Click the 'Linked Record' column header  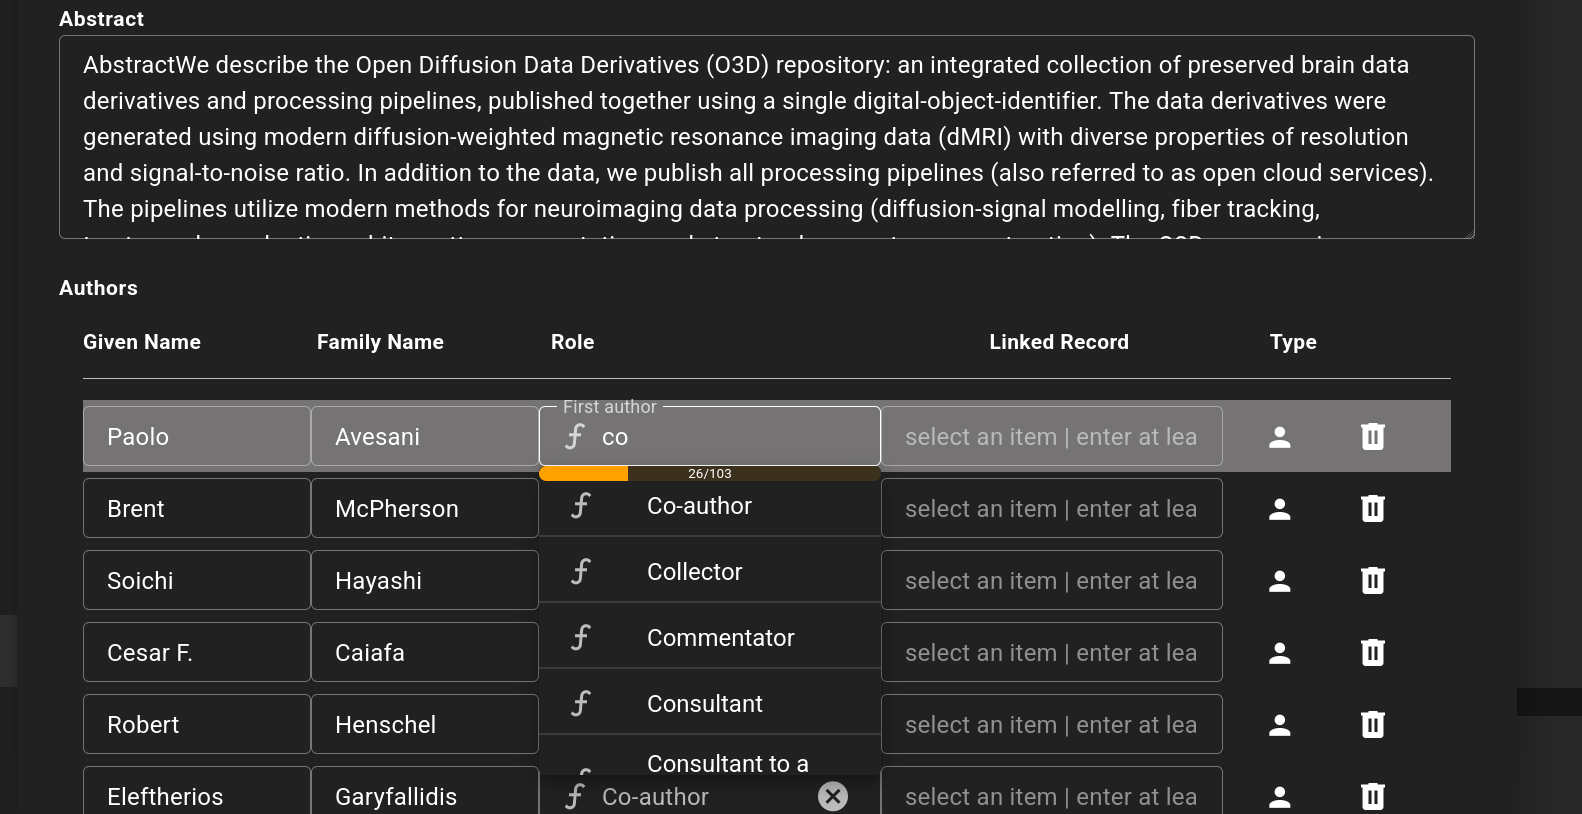pos(1059,342)
